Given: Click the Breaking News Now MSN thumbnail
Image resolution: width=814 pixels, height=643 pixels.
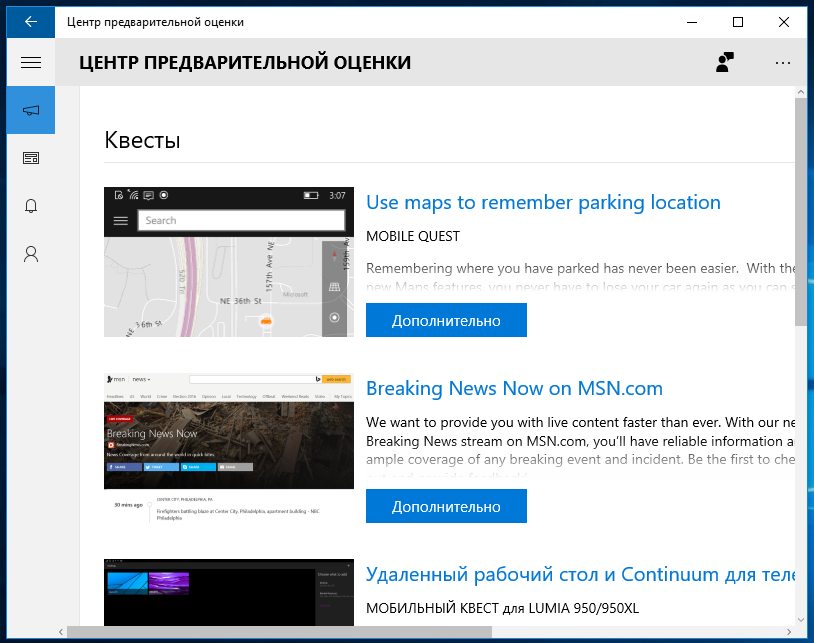Looking at the screenshot, I should pyautogui.click(x=229, y=448).
